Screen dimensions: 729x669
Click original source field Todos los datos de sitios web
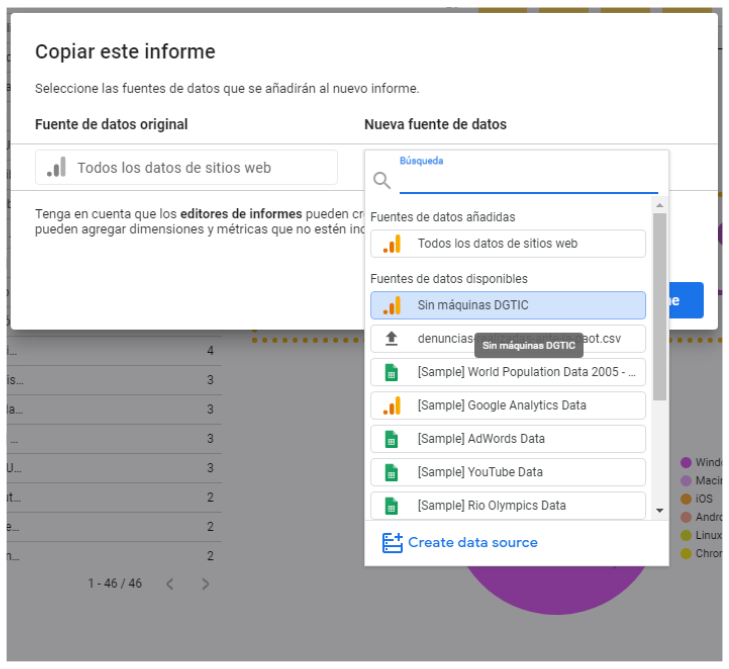pyautogui.click(x=186, y=167)
